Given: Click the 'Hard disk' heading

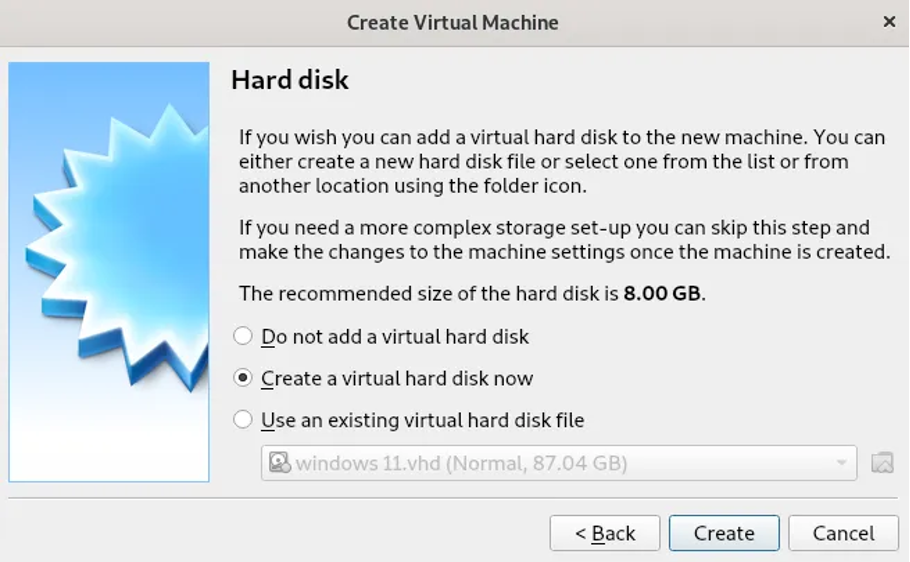Looking at the screenshot, I should [x=290, y=80].
